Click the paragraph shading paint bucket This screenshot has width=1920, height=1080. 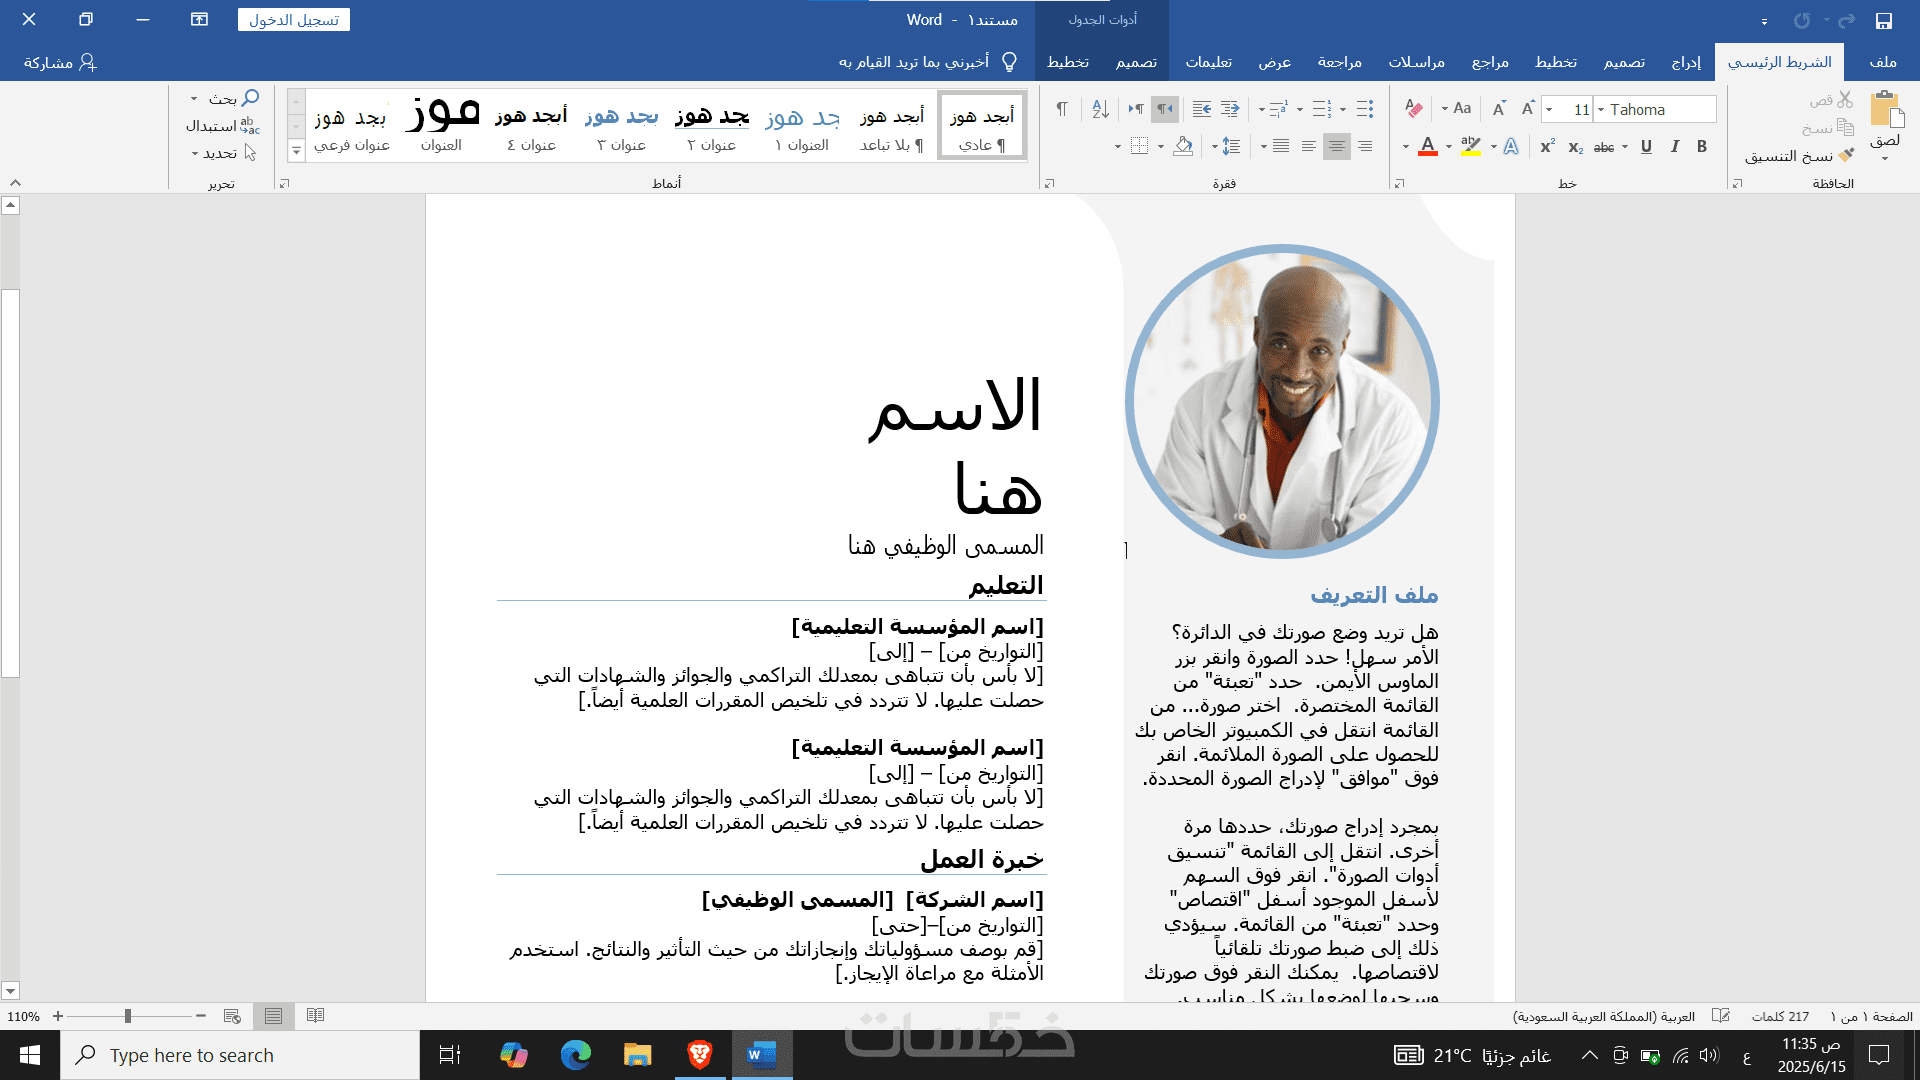[x=1183, y=147]
